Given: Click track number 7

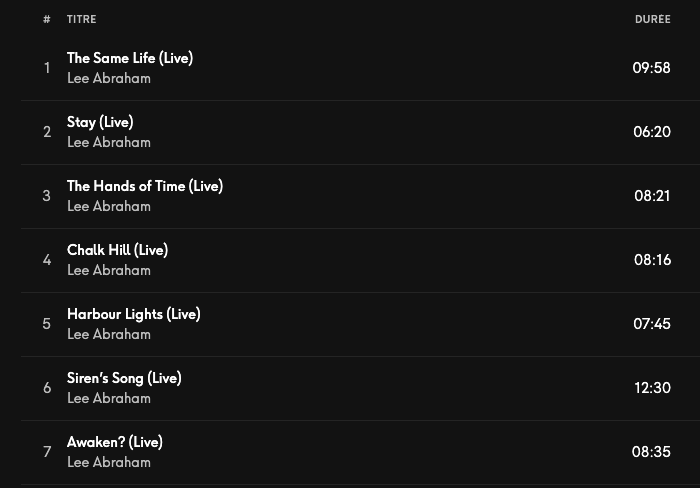Looking at the screenshot, I should click(46, 452).
